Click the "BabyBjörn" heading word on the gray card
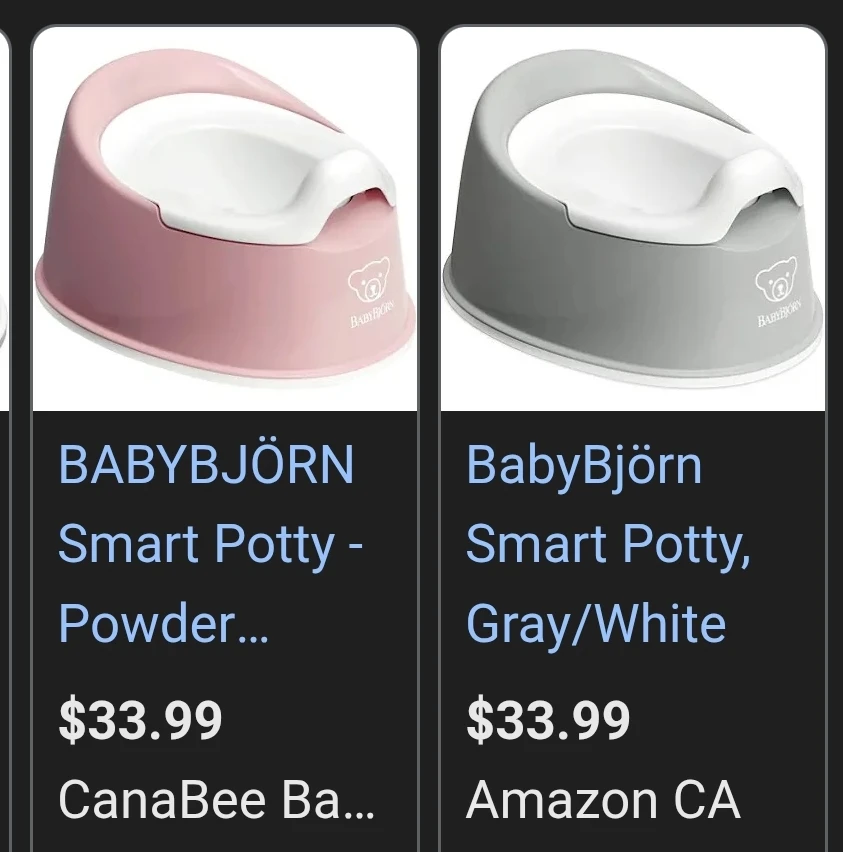 tap(584, 466)
